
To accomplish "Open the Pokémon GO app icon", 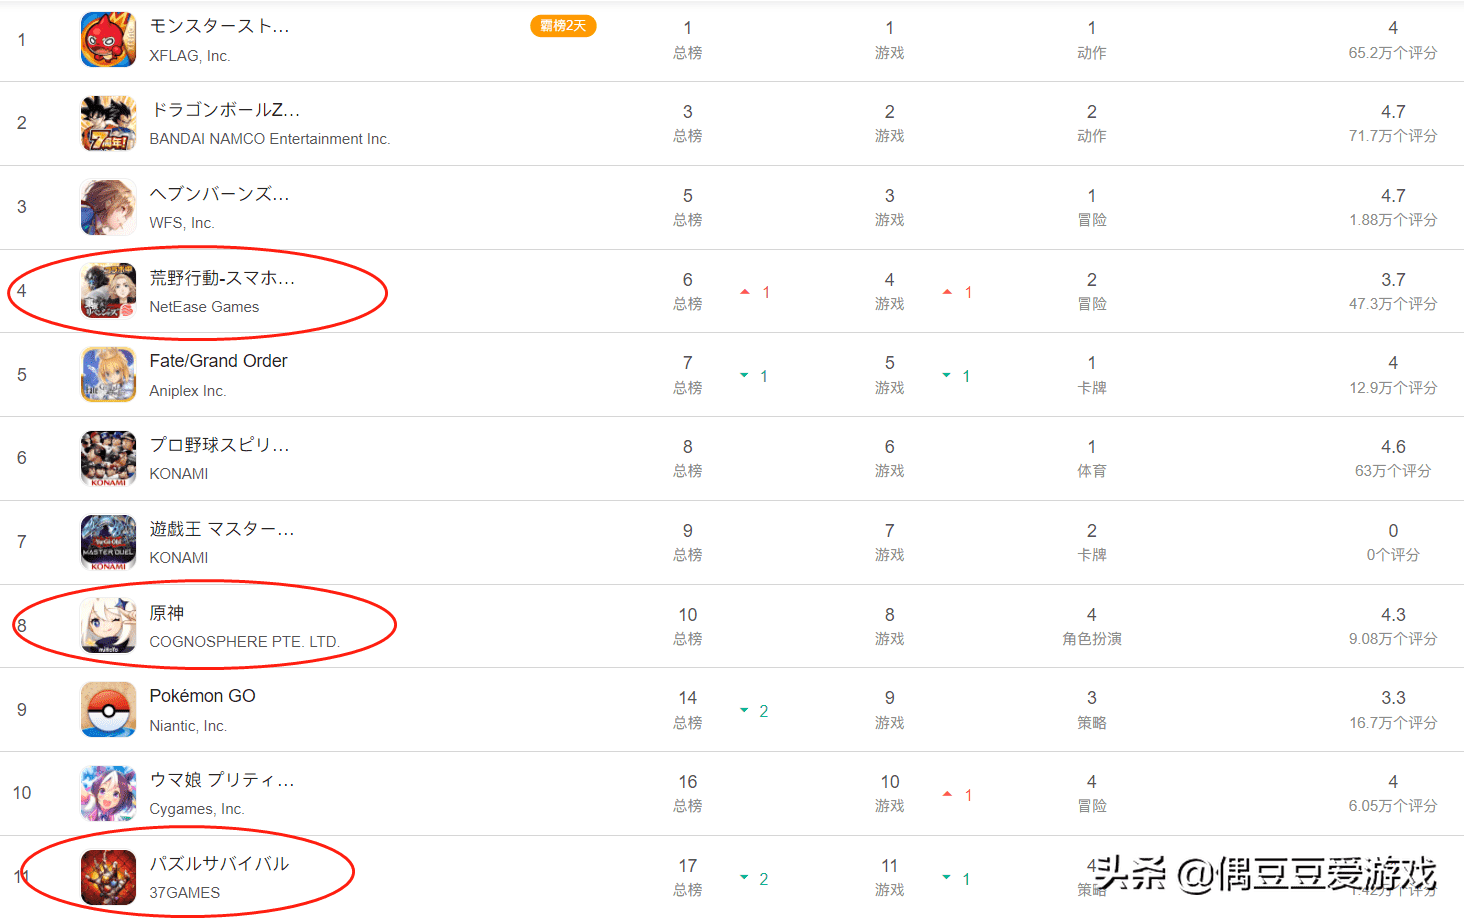I will [108, 710].
